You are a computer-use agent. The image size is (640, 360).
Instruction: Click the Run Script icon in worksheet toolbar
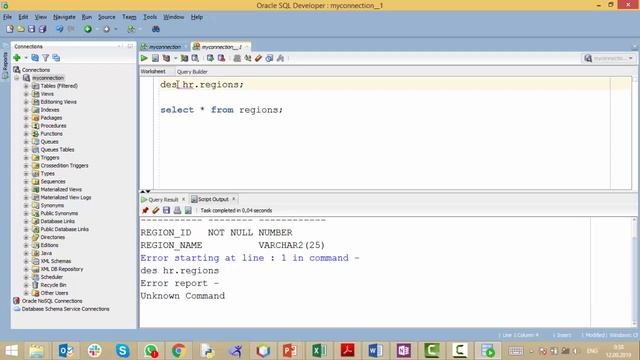coord(155,58)
